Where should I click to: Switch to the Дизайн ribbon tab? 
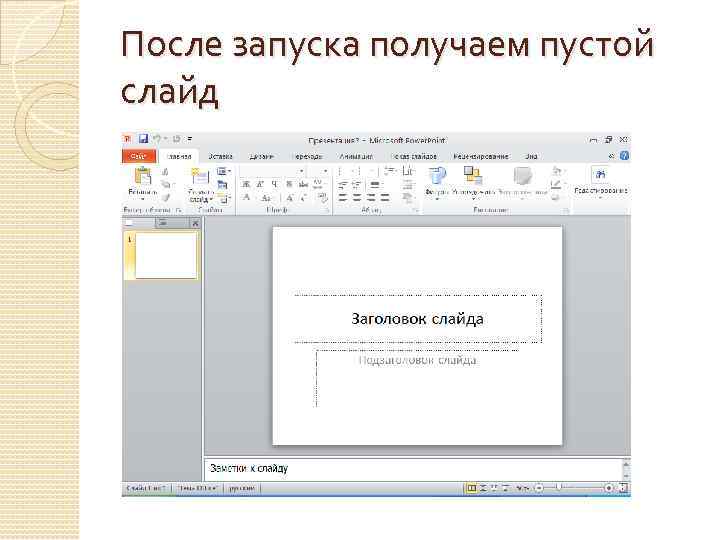[261, 156]
